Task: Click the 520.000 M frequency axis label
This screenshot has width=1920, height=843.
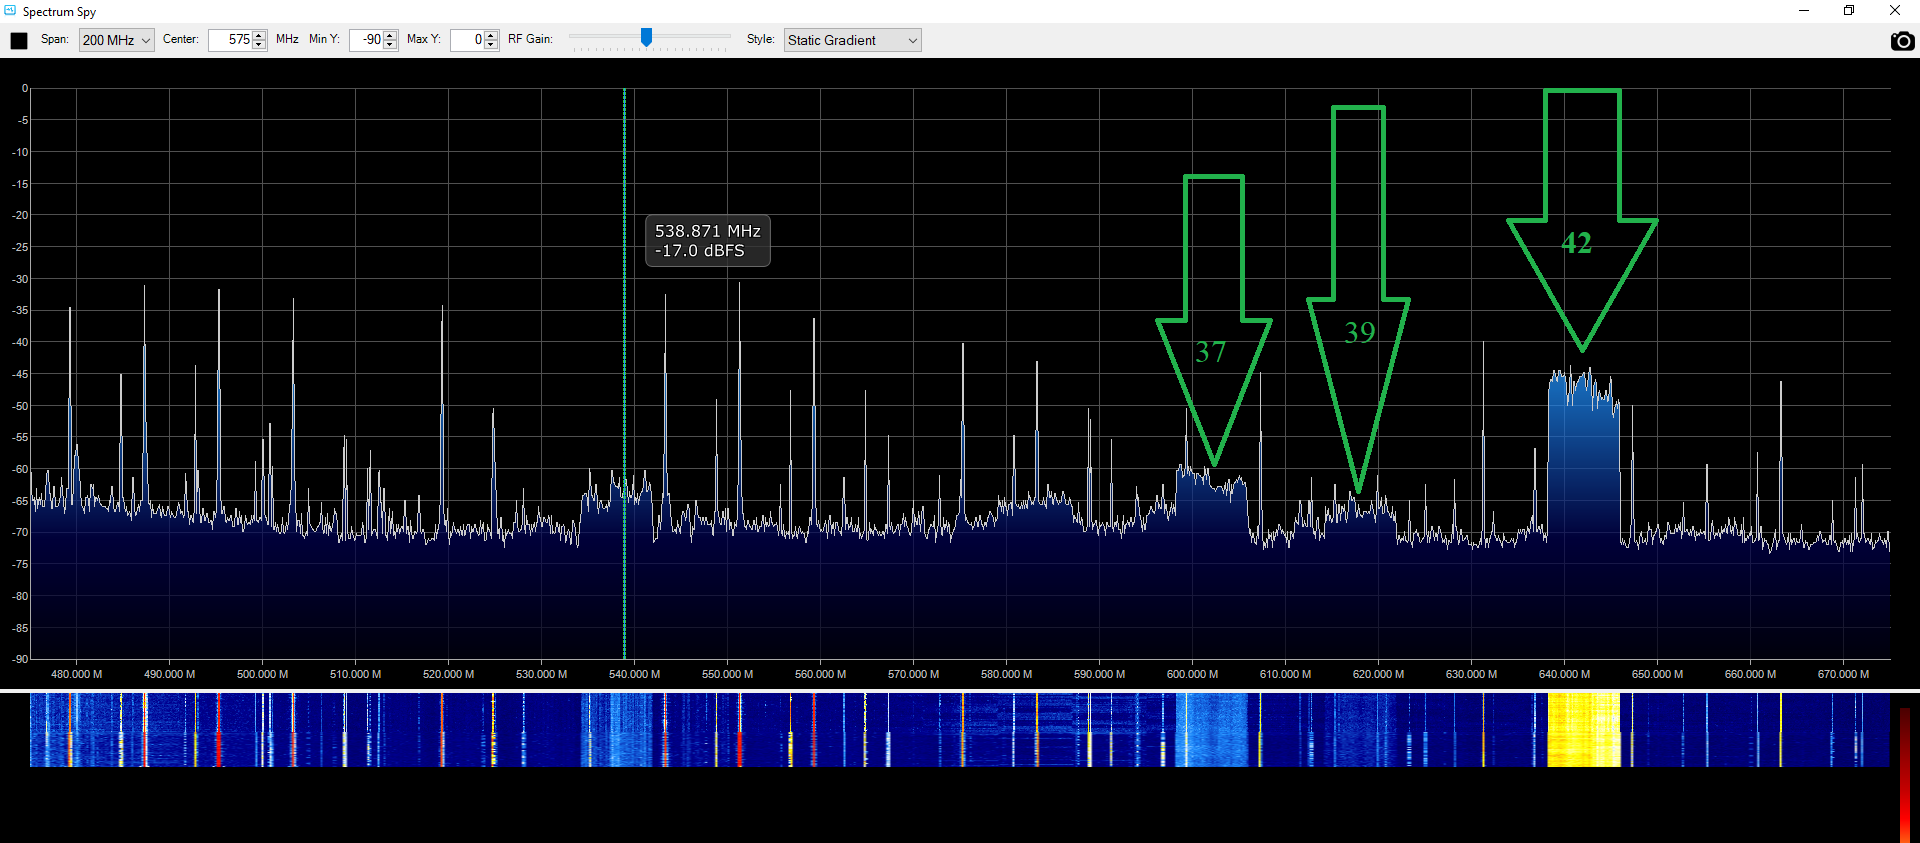Action: (449, 674)
